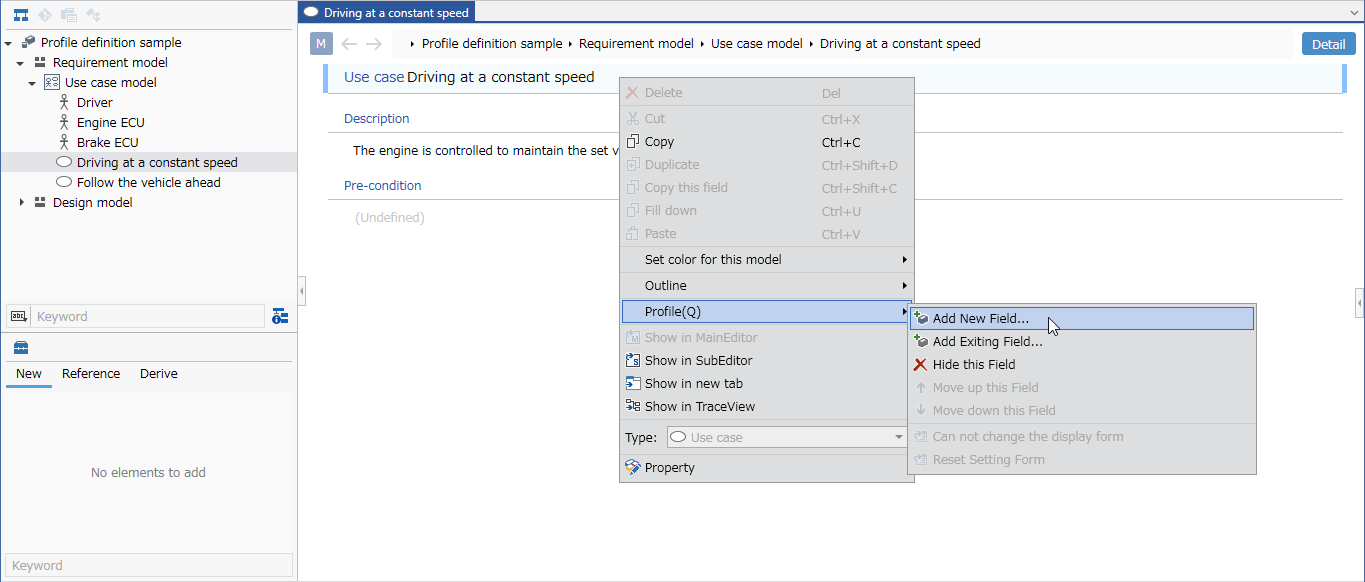Click the (Undefined) pre-condition value
This screenshot has height=582, width=1365.
390,217
